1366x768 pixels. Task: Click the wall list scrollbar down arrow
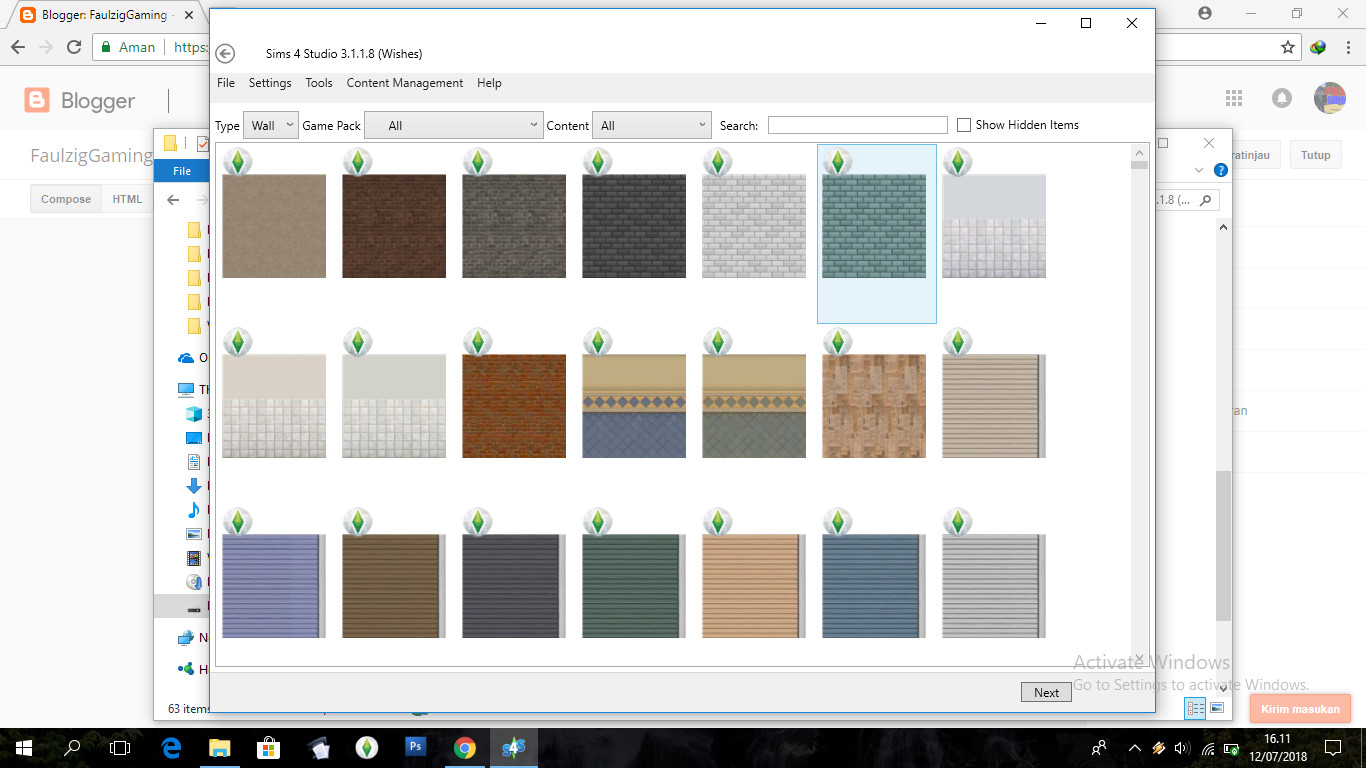coord(1139,659)
